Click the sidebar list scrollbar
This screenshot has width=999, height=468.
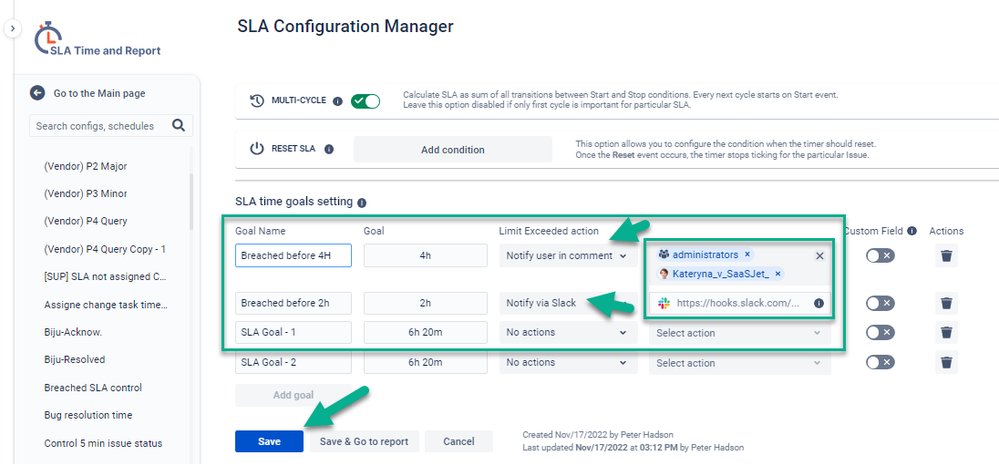pos(191,201)
